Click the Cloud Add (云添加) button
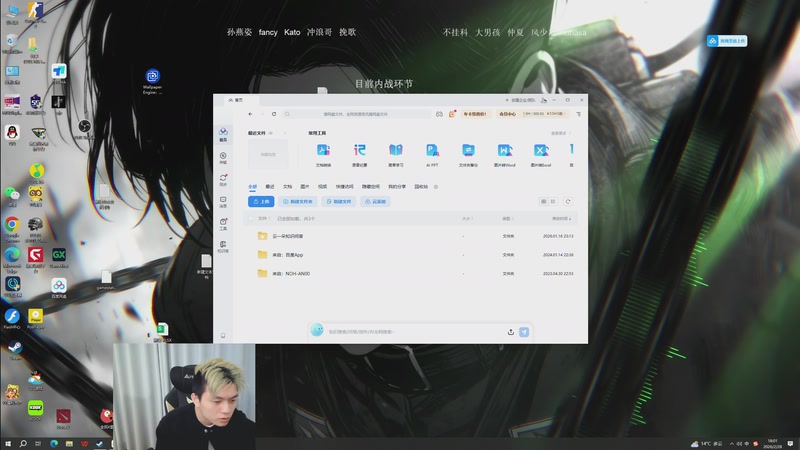This screenshot has height=450, width=800. tap(376, 202)
